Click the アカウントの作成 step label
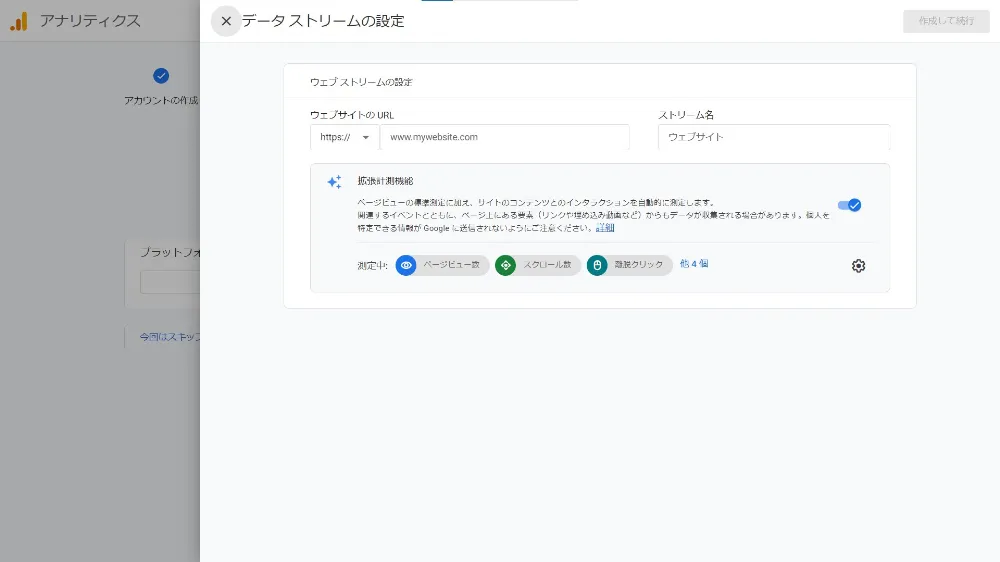This screenshot has height=562, width=1000. (x=161, y=100)
